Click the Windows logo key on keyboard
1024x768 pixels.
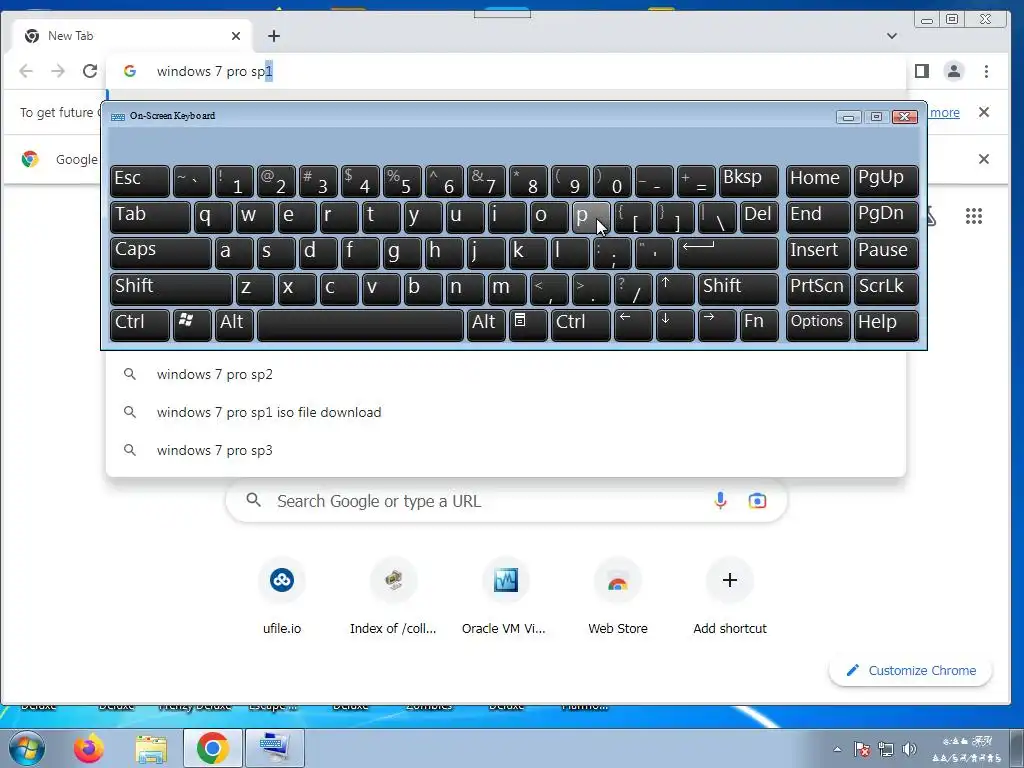(x=192, y=325)
